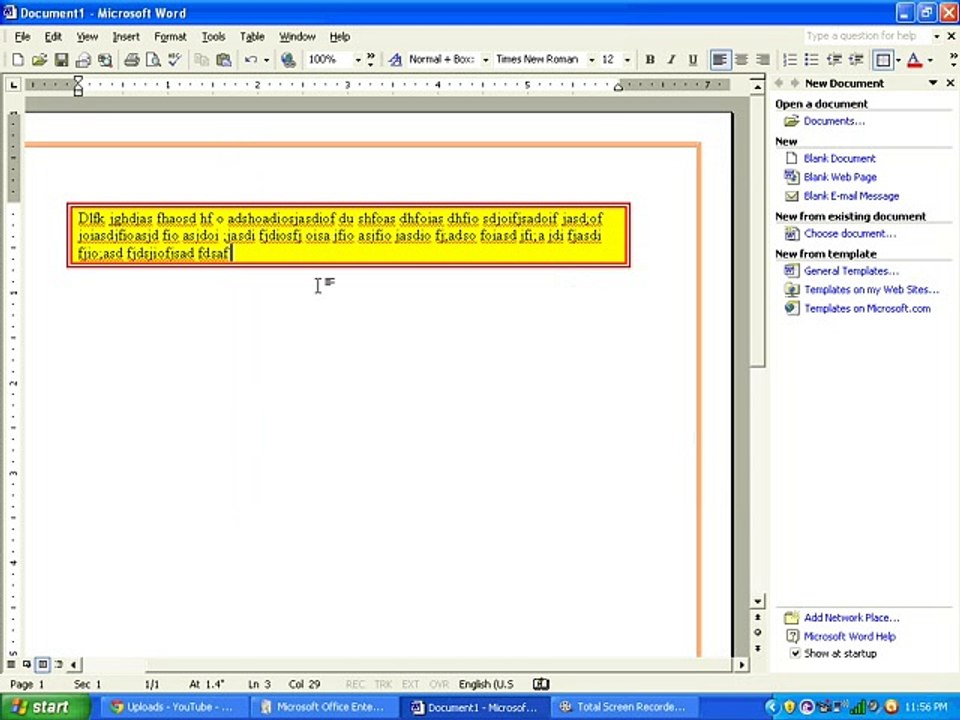Open the View menu

tap(87, 37)
